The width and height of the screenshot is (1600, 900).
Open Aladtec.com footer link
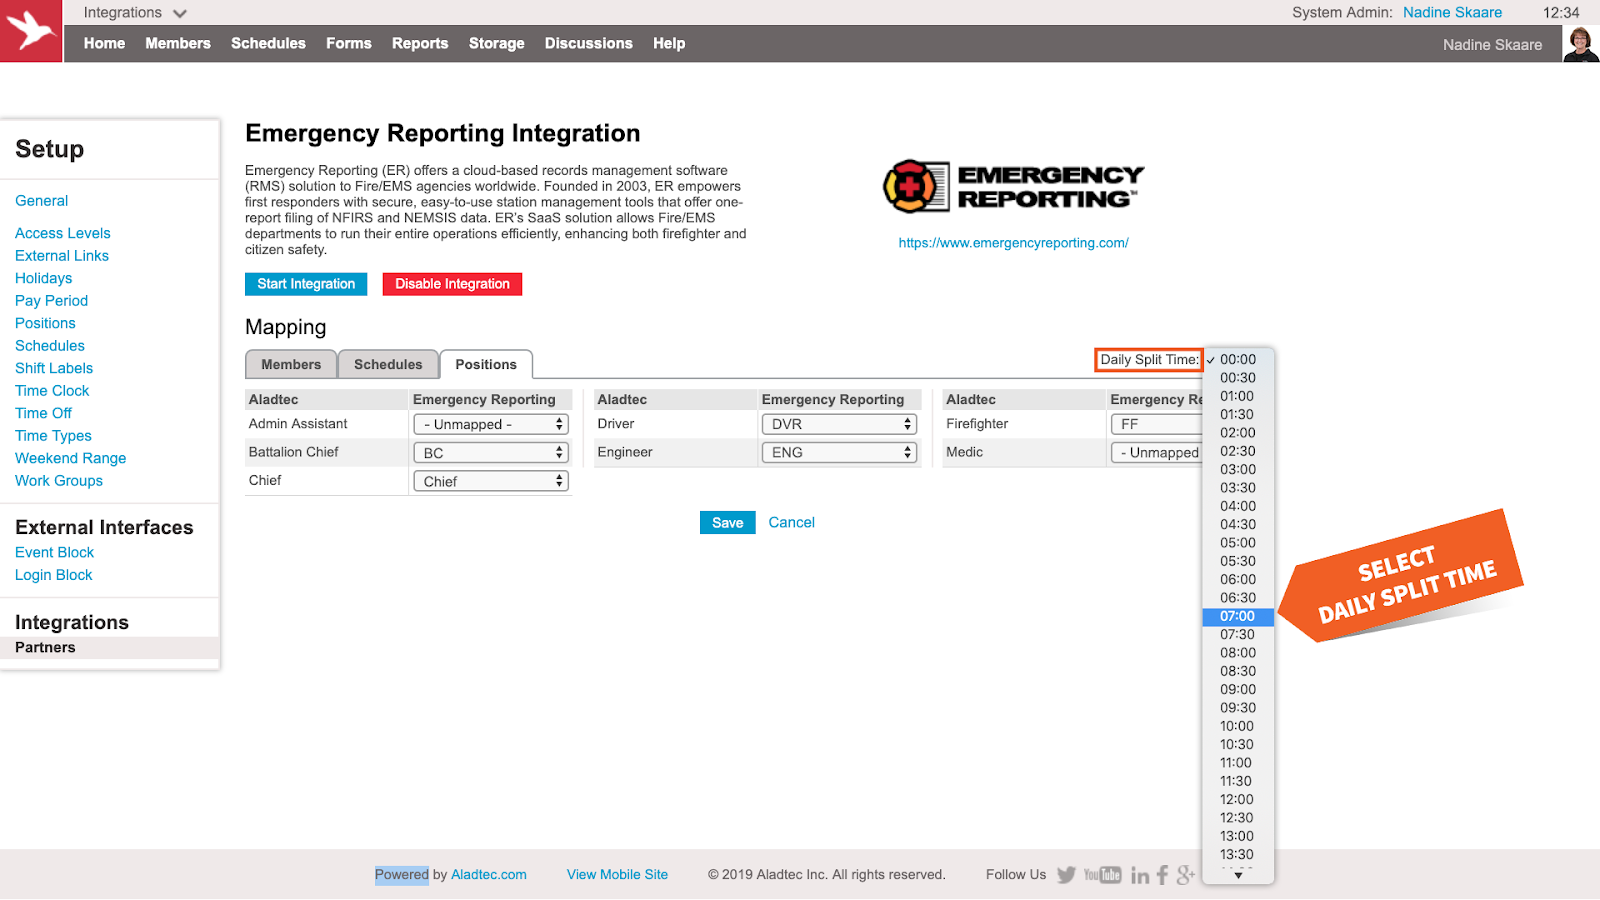[489, 875]
